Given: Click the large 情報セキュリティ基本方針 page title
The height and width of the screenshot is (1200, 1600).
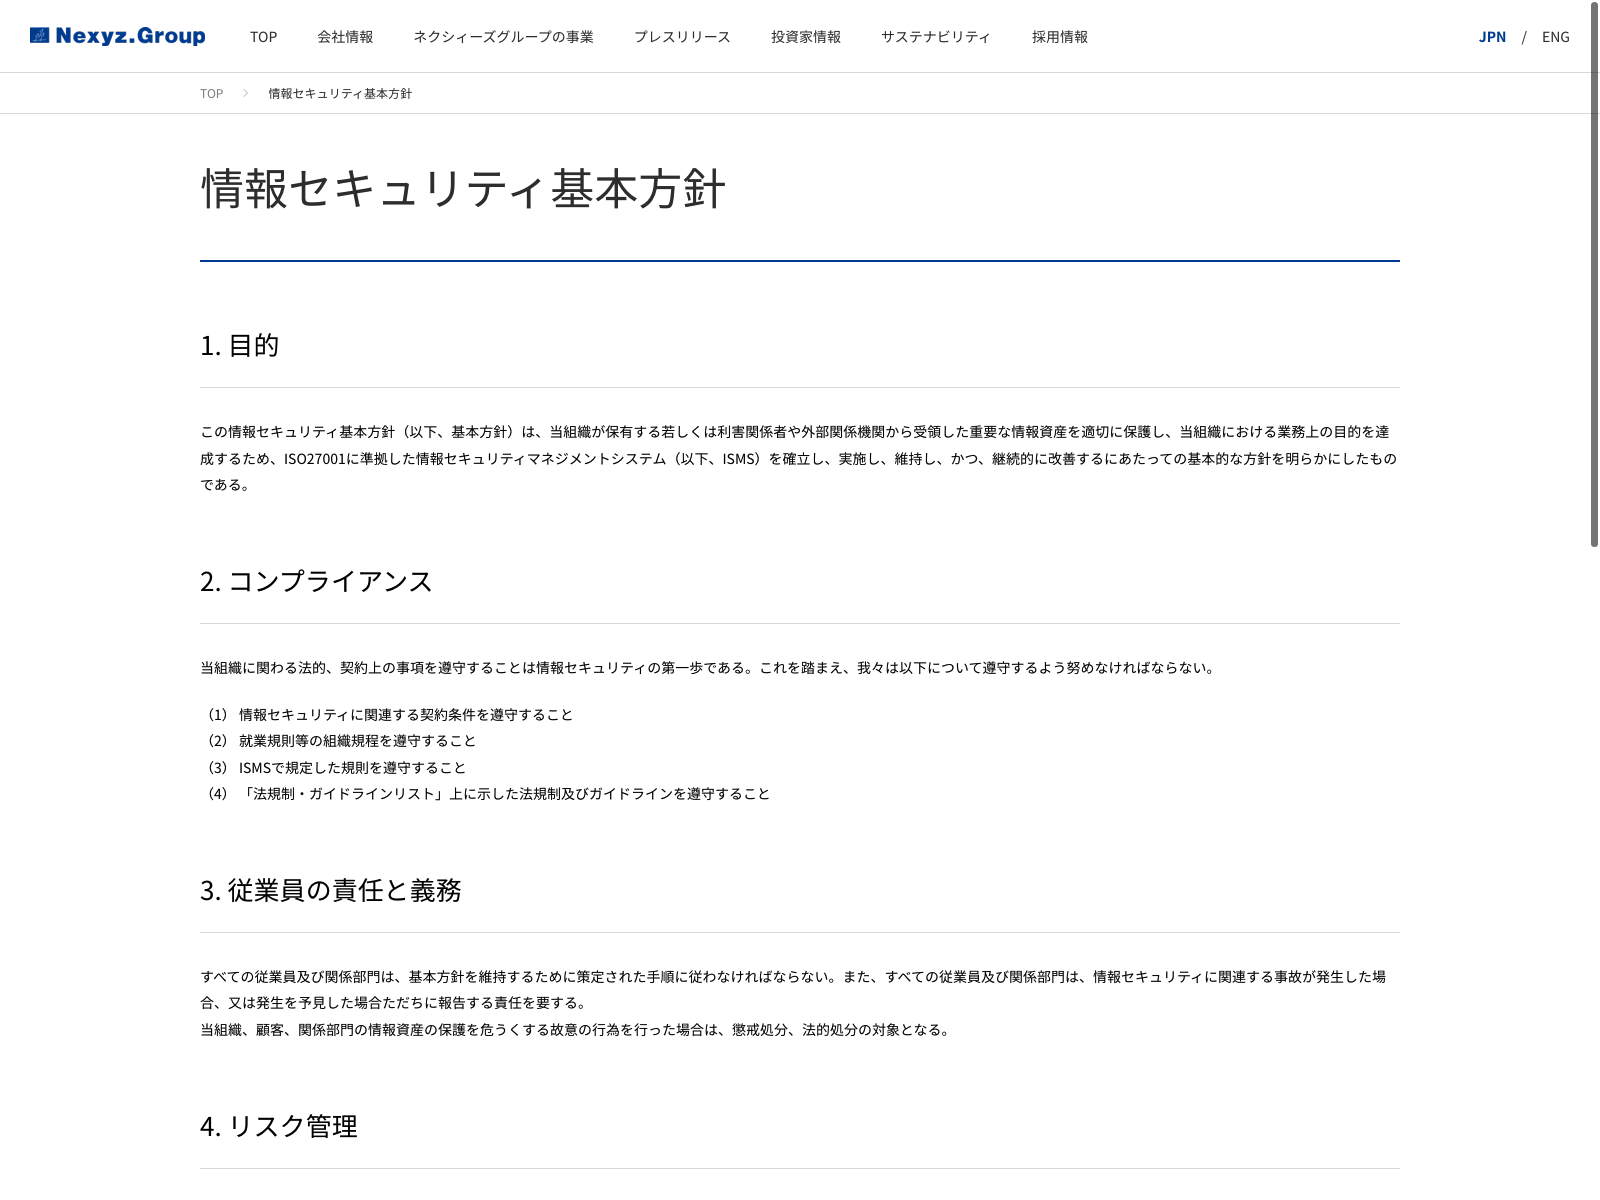Looking at the screenshot, I should coord(463,189).
